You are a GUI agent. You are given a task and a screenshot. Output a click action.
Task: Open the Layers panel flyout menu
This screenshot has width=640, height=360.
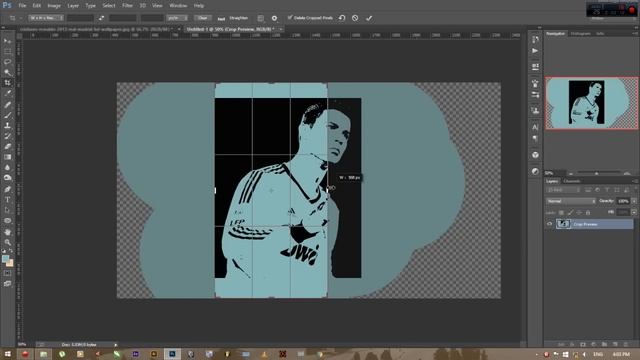click(x=635, y=181)
